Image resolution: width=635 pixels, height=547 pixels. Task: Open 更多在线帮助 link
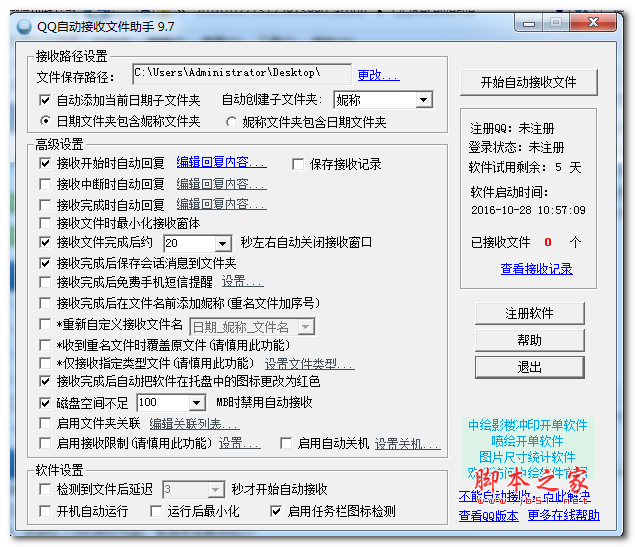563,515
